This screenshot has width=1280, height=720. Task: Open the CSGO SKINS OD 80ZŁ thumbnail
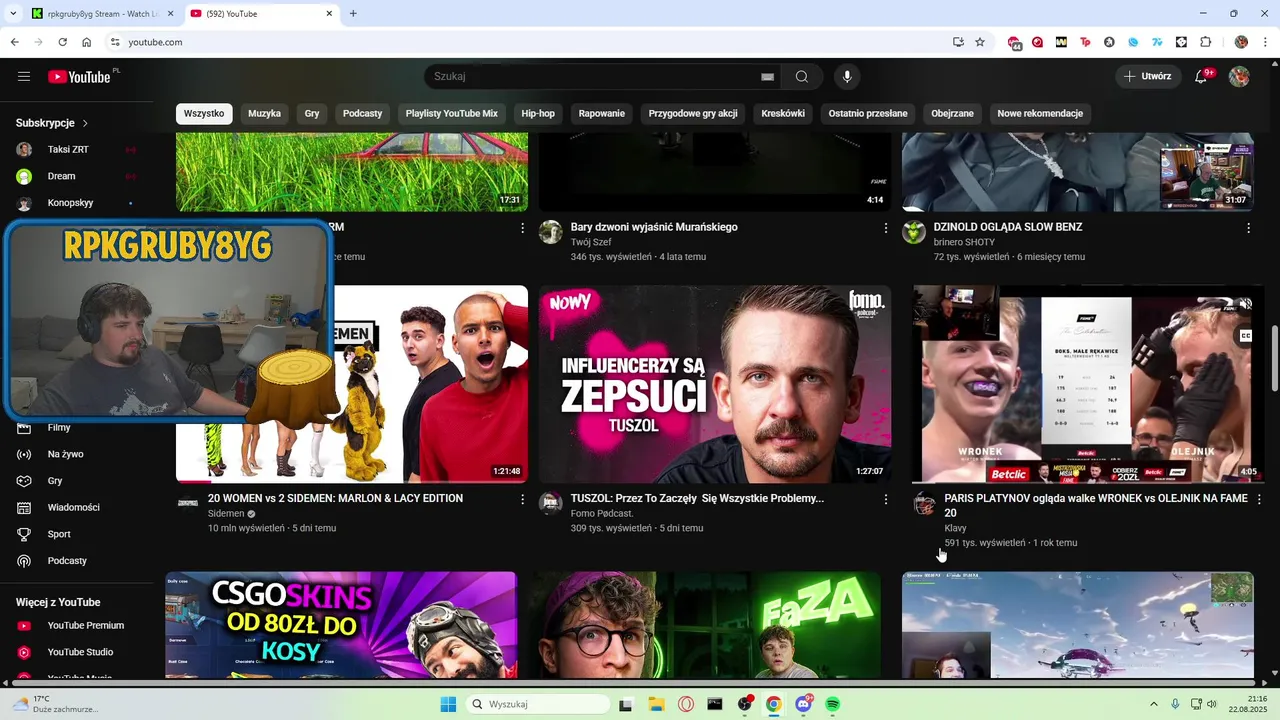click(x=341, y=625)
